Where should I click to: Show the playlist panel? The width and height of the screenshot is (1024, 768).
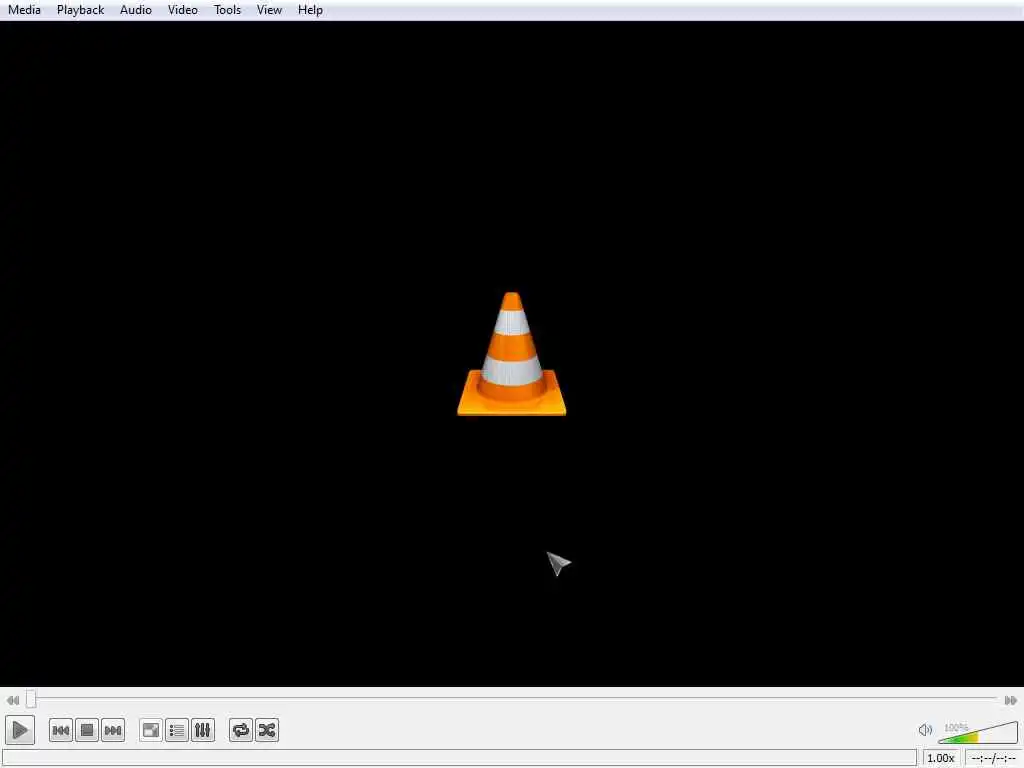177,730
